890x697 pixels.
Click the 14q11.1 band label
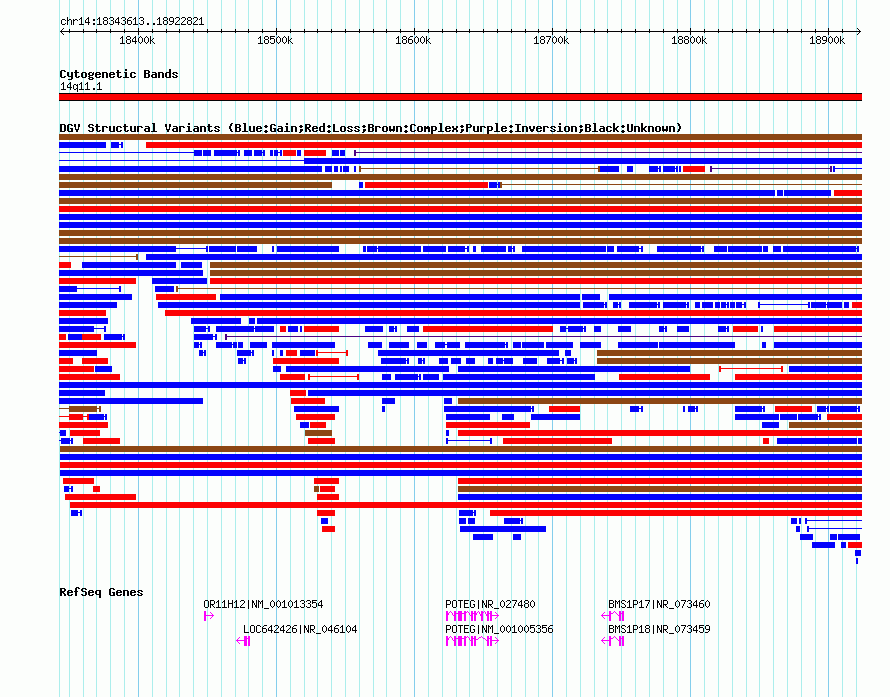[x=81, y=86]
